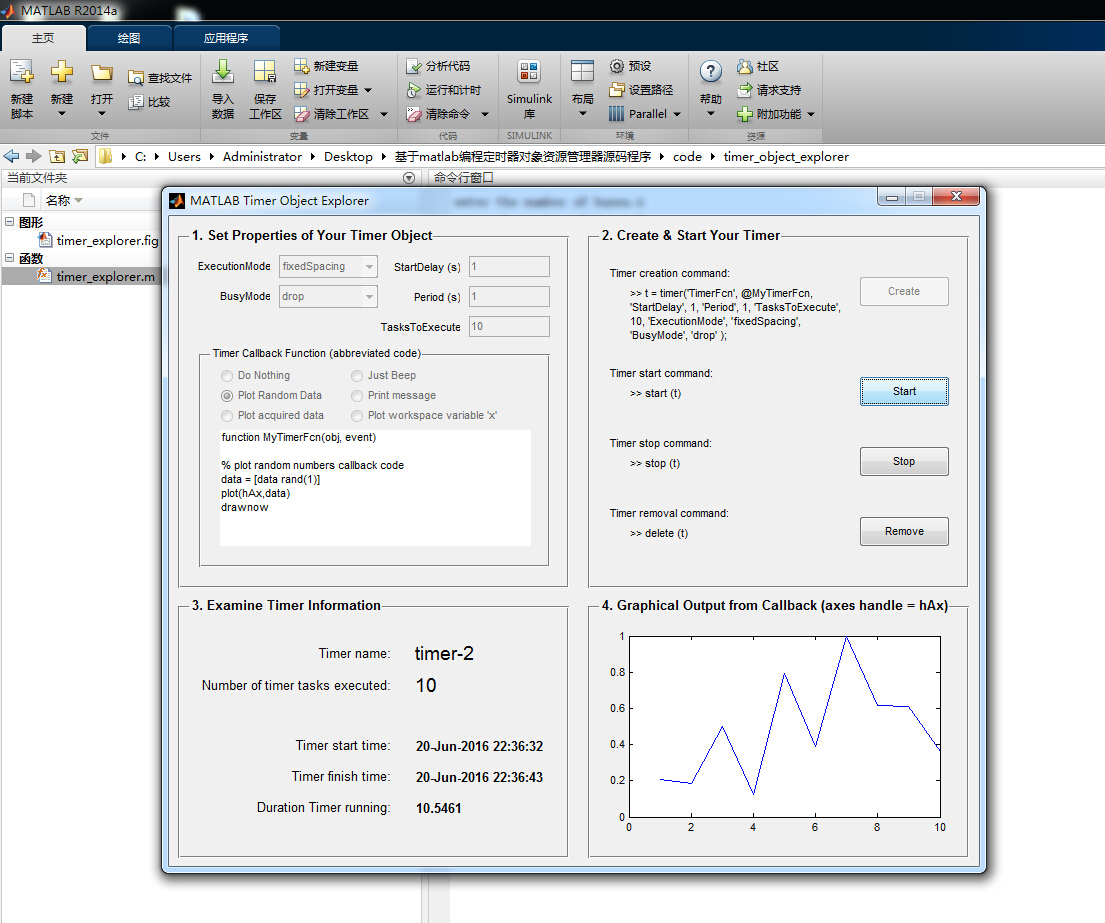This screenshot has width=1105, height=923.
Task: Click the 新建变量 (New Variable) icon
Action: click(302, 66)
